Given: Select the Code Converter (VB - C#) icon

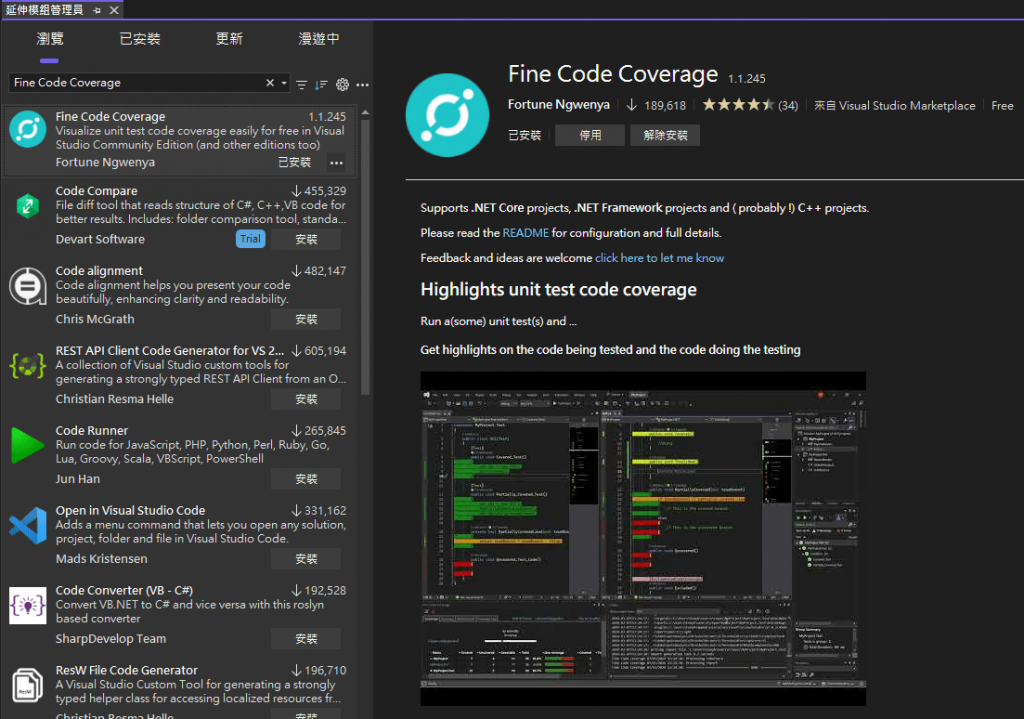Looking at the screenshot, I should [27, 605].
